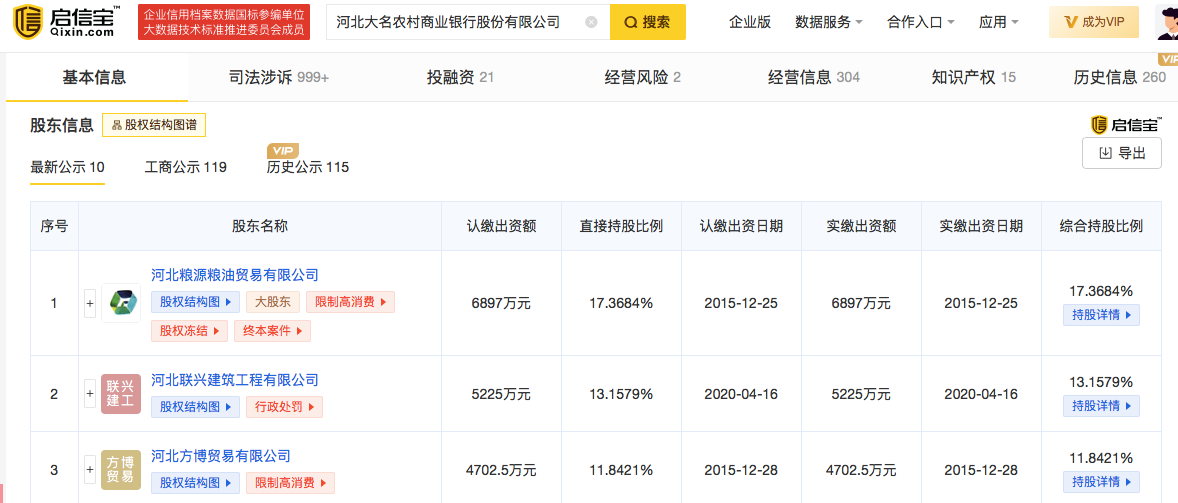Expand row 1 shareholder with plus button

90,302
